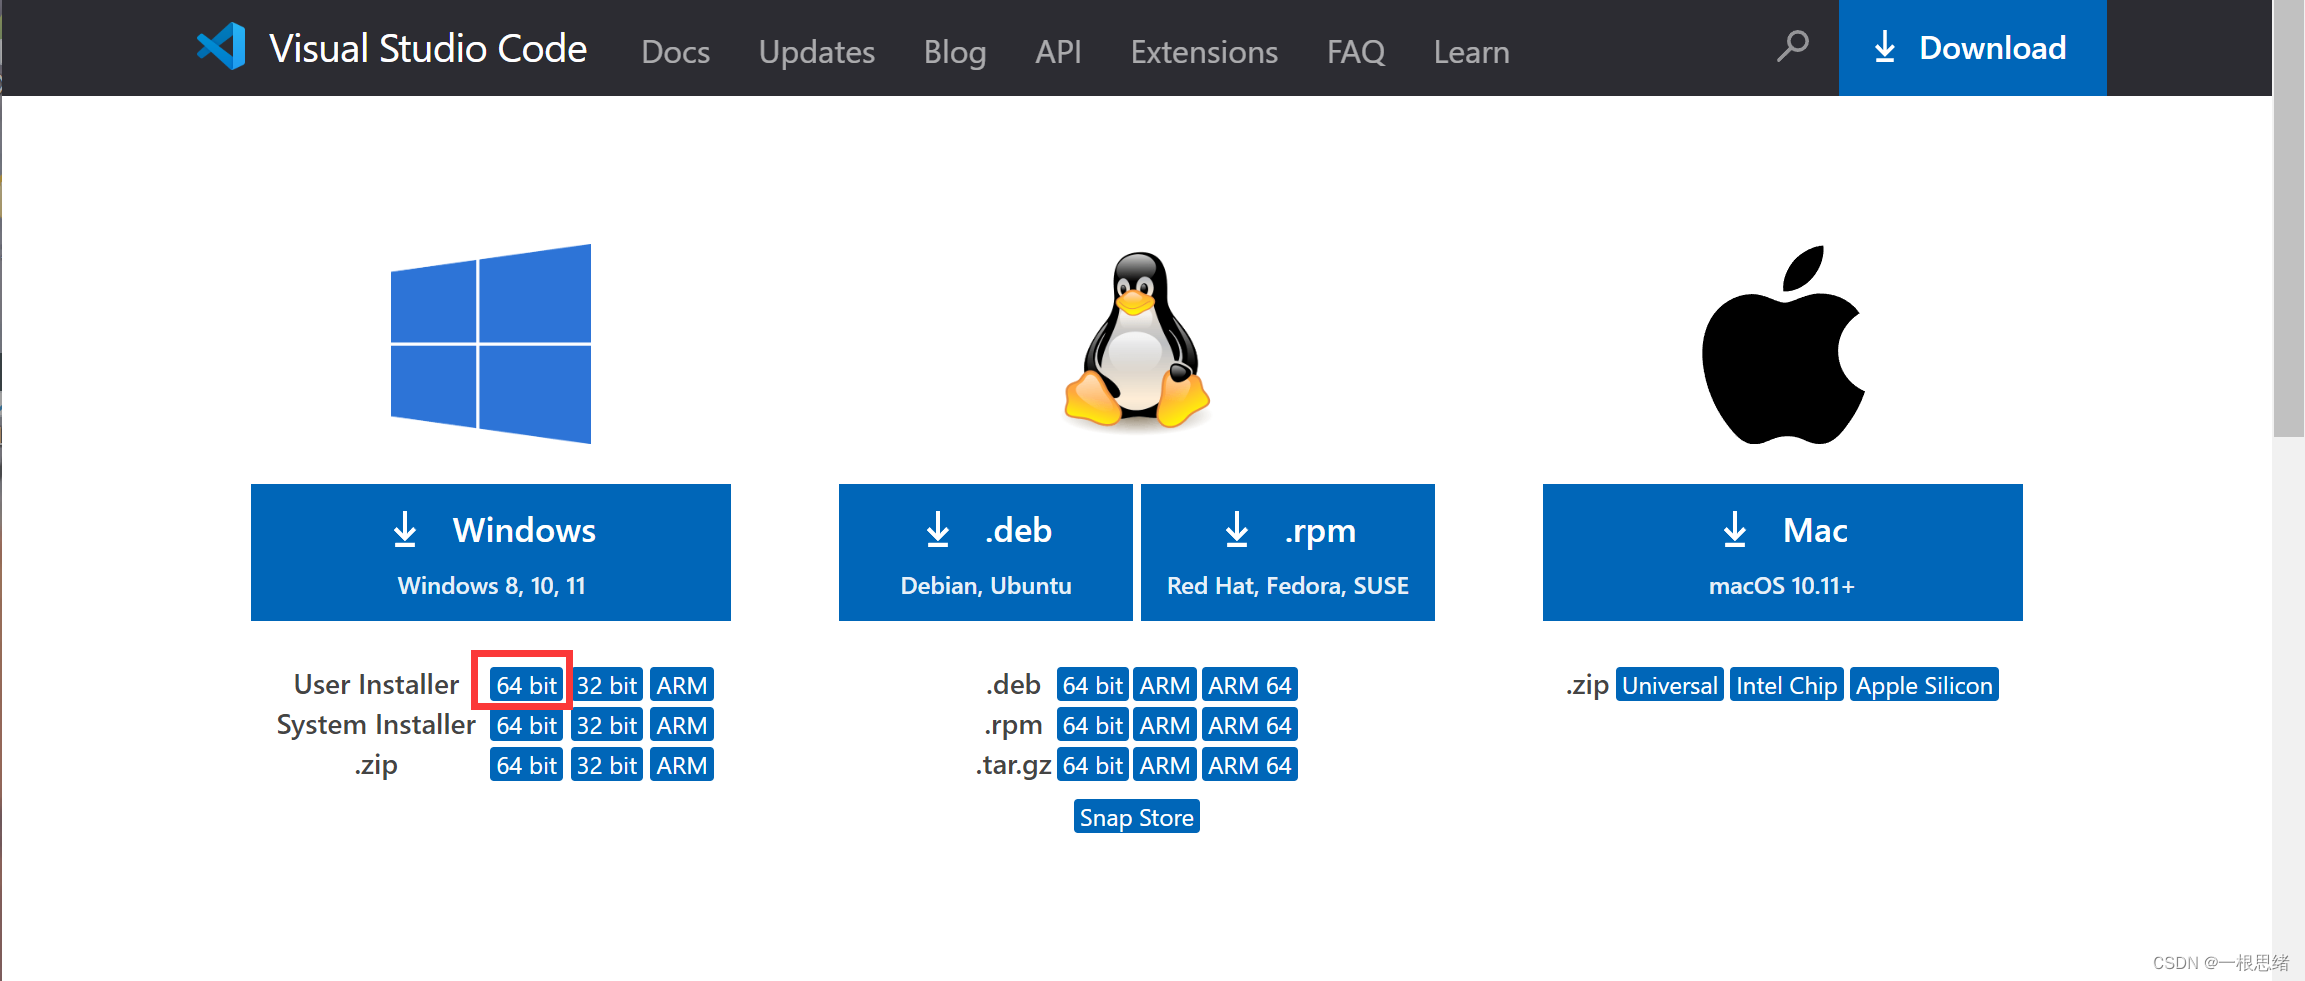Screen dimensions: 2305x981
Task: Select Mac .zip Universal
Action: [x=1670, y=685]
